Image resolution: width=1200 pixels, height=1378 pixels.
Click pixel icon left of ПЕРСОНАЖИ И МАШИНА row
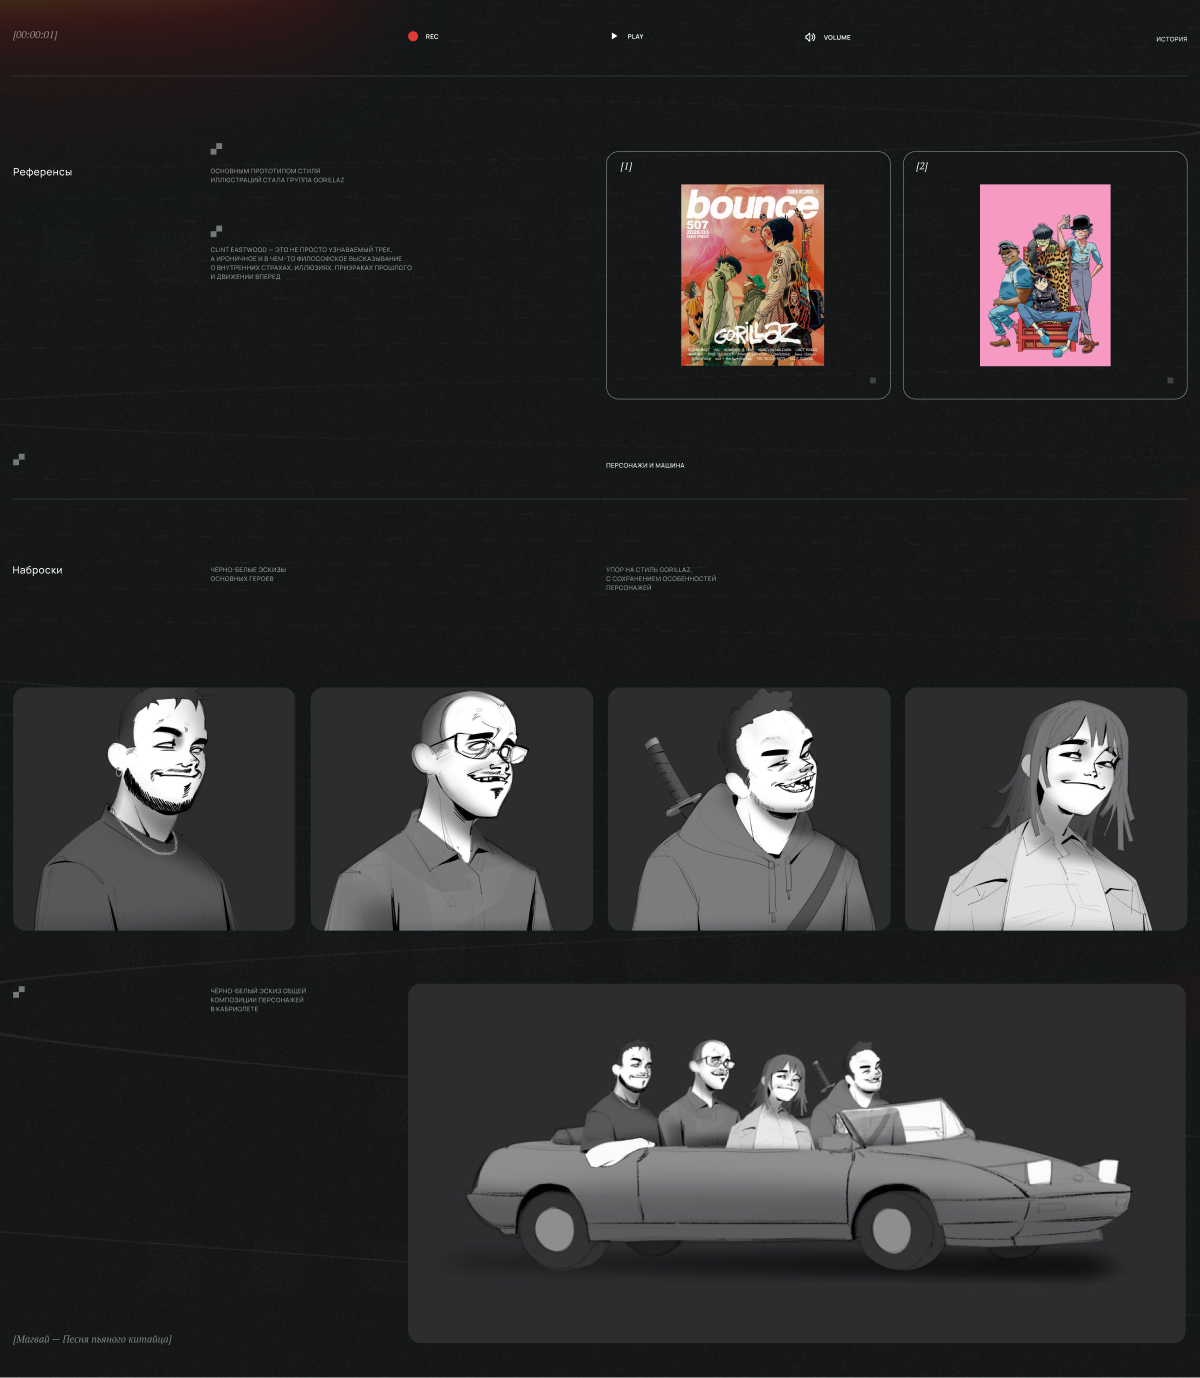click(18, 460)
